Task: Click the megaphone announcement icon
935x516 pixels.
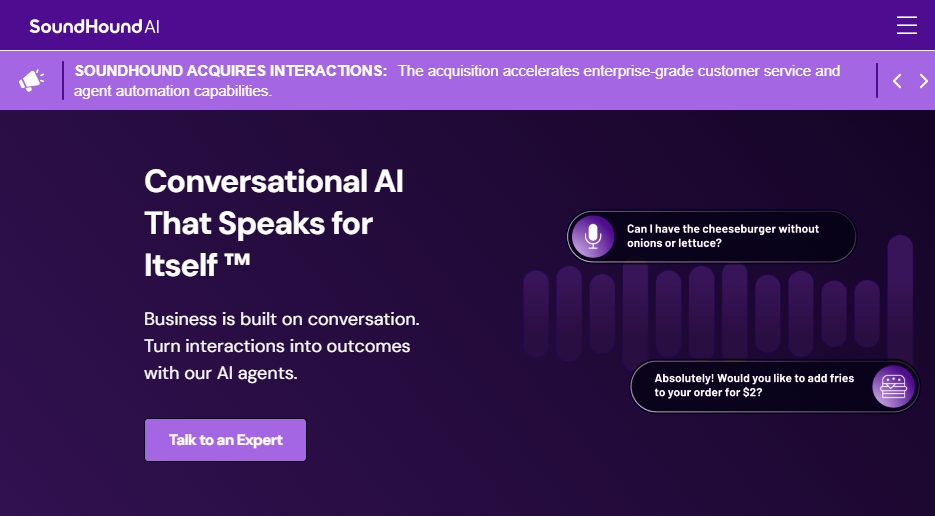Action: [31, 80]
